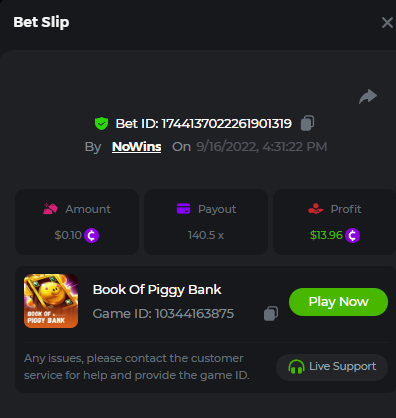Open the NoWins user profile link

[137, 147]
